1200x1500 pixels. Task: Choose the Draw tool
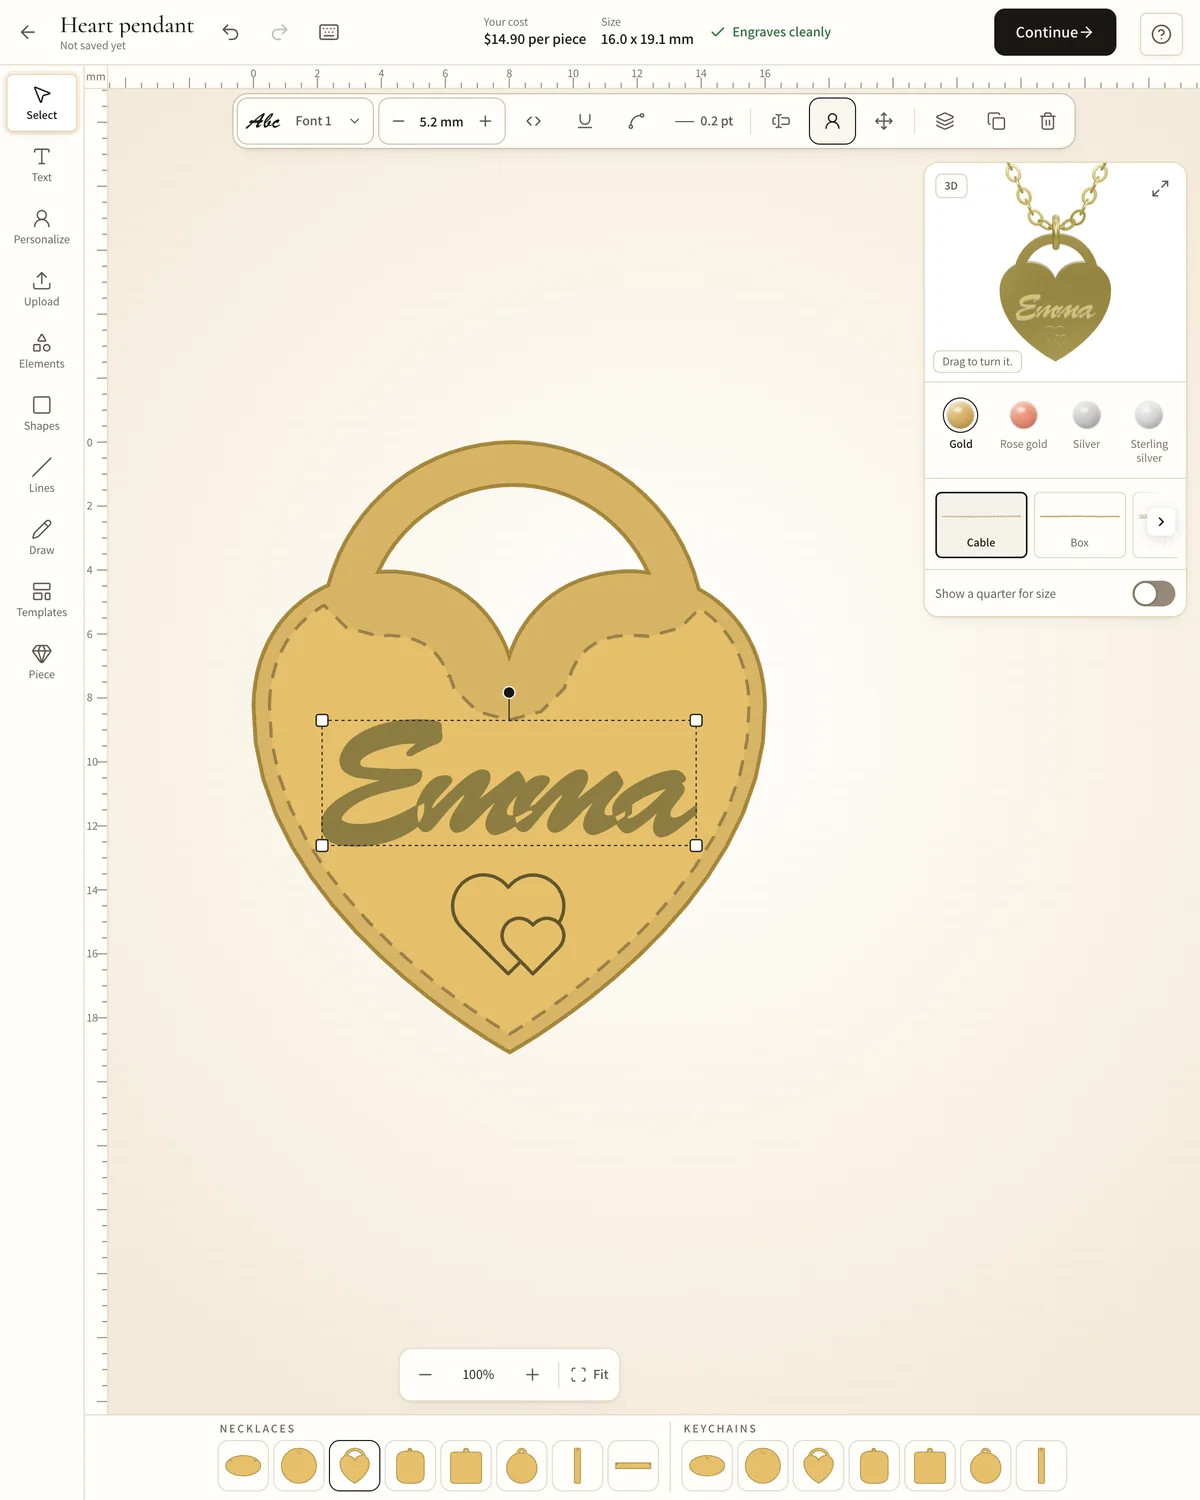42,537
